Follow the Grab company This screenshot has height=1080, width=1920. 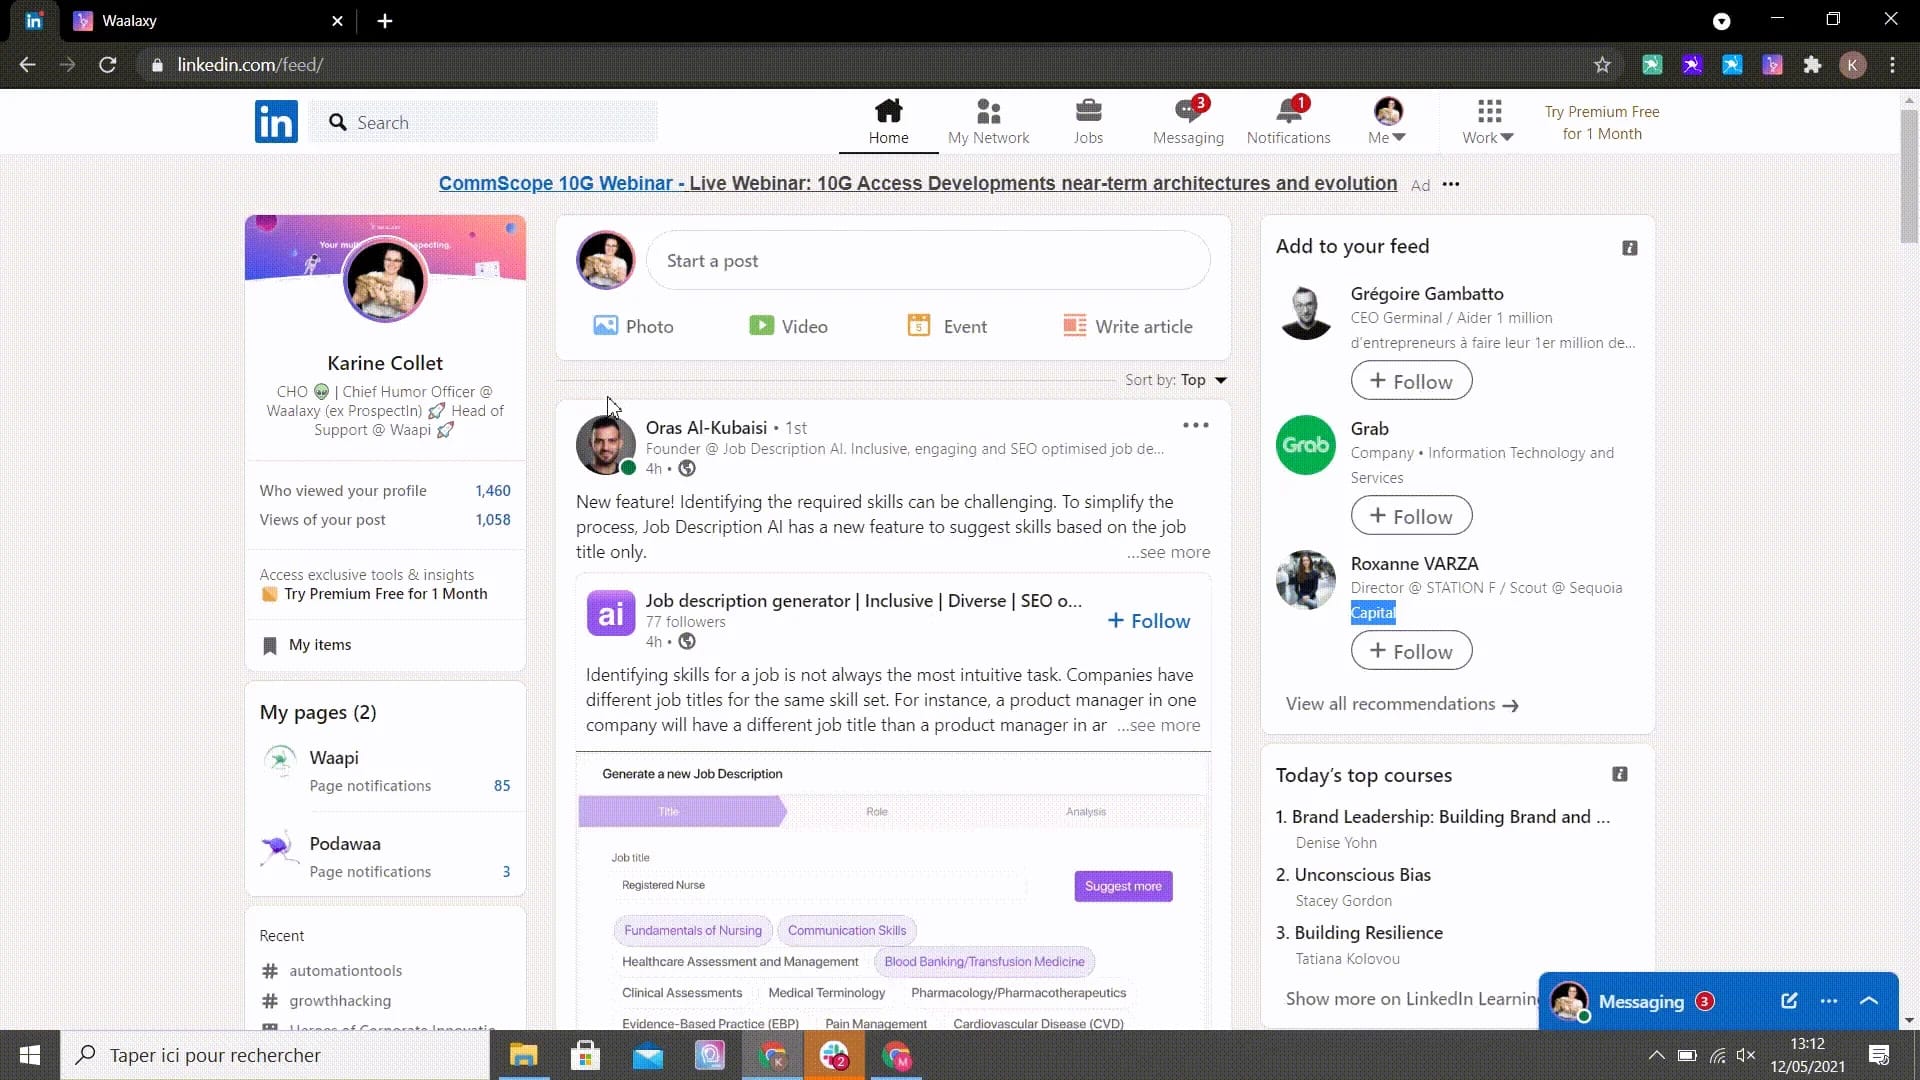pos(1411,516)
